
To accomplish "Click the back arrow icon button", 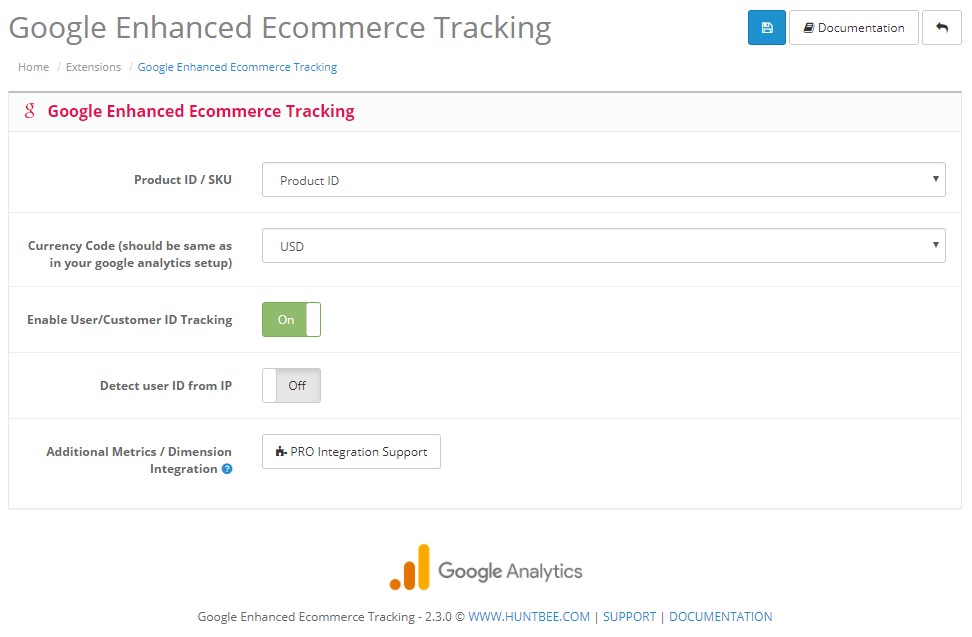I will [941, 27].
